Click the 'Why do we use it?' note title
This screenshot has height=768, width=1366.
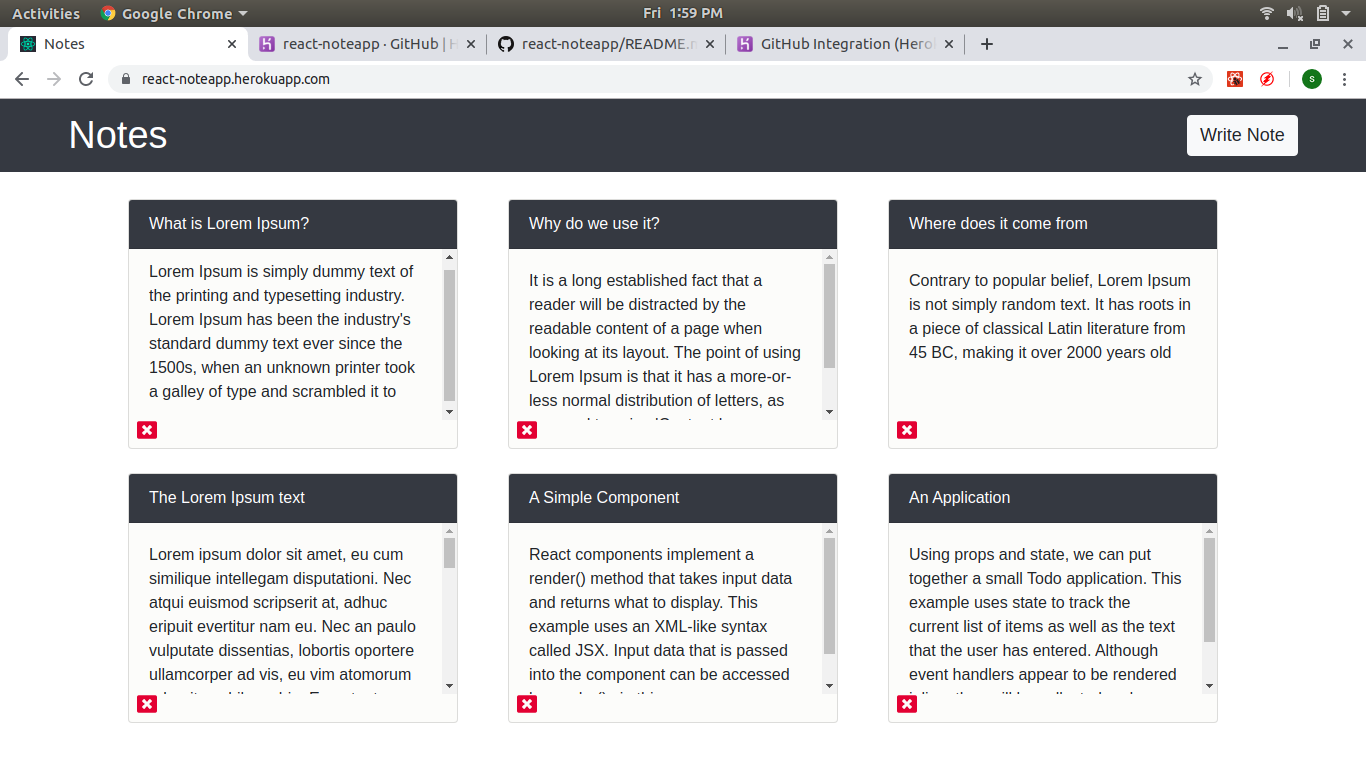click(x=594, y=223)
